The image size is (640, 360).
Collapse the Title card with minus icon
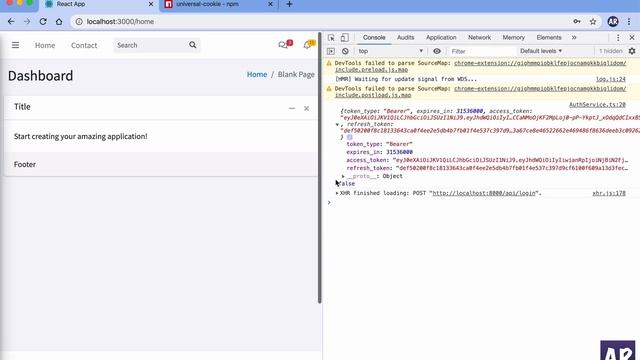pyautogui.click(x=292, y=108)
